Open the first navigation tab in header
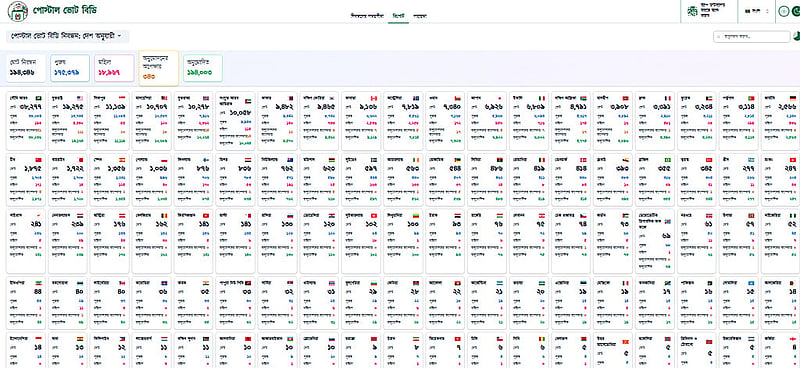 click(367, 16)
